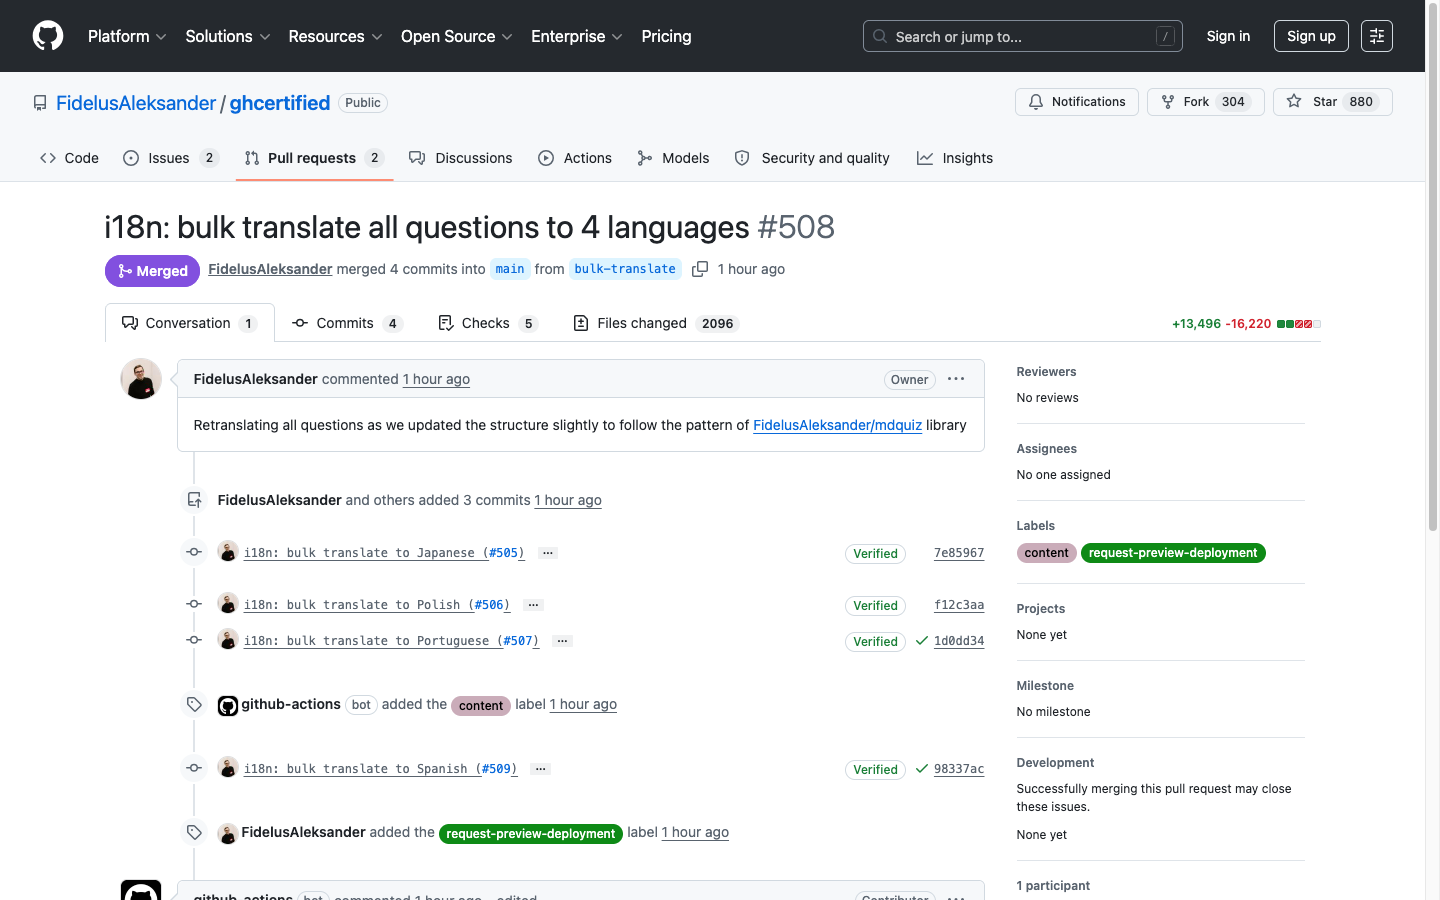Click the diff stat colored squares
The width and height of the screenshot is (1440, 900).
(x=1300, y=323)
